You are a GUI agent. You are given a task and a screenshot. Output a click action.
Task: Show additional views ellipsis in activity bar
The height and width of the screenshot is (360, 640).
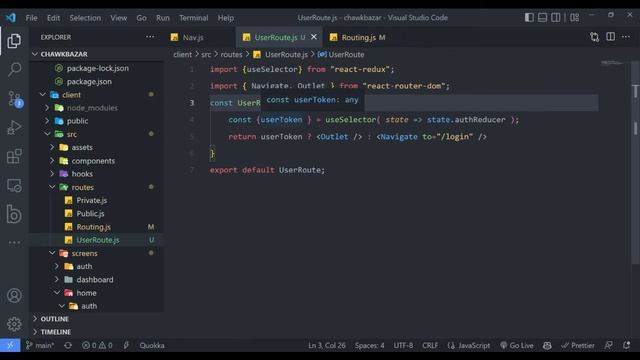click(14, 242)
